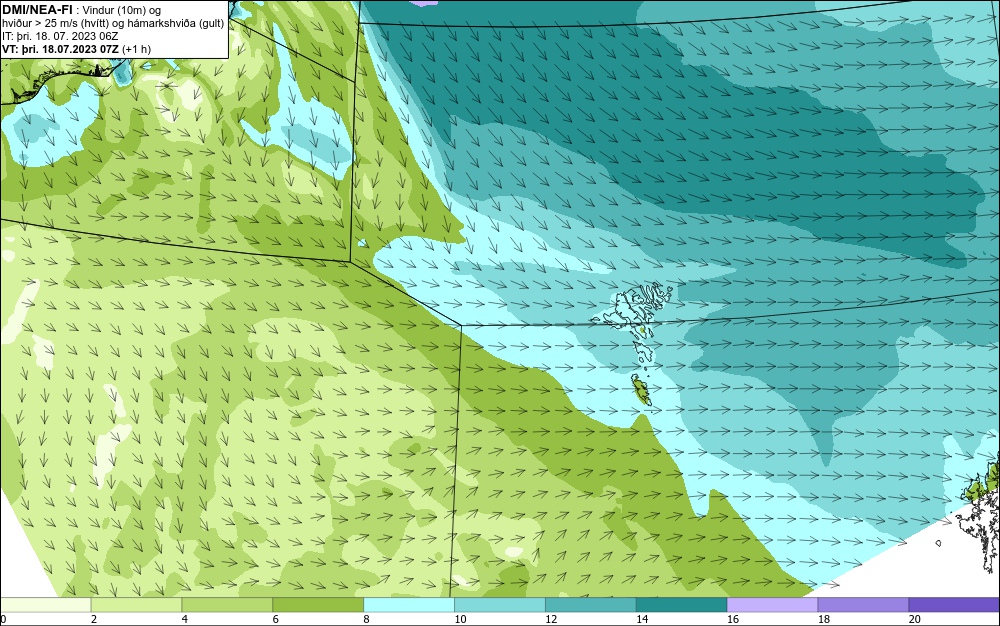Image resolution: width=1000 pixels, height=626 pixels.
Task: Click the 'VT: þri. 18.07.2023 07Z' valid time
Action: (60, 49)
